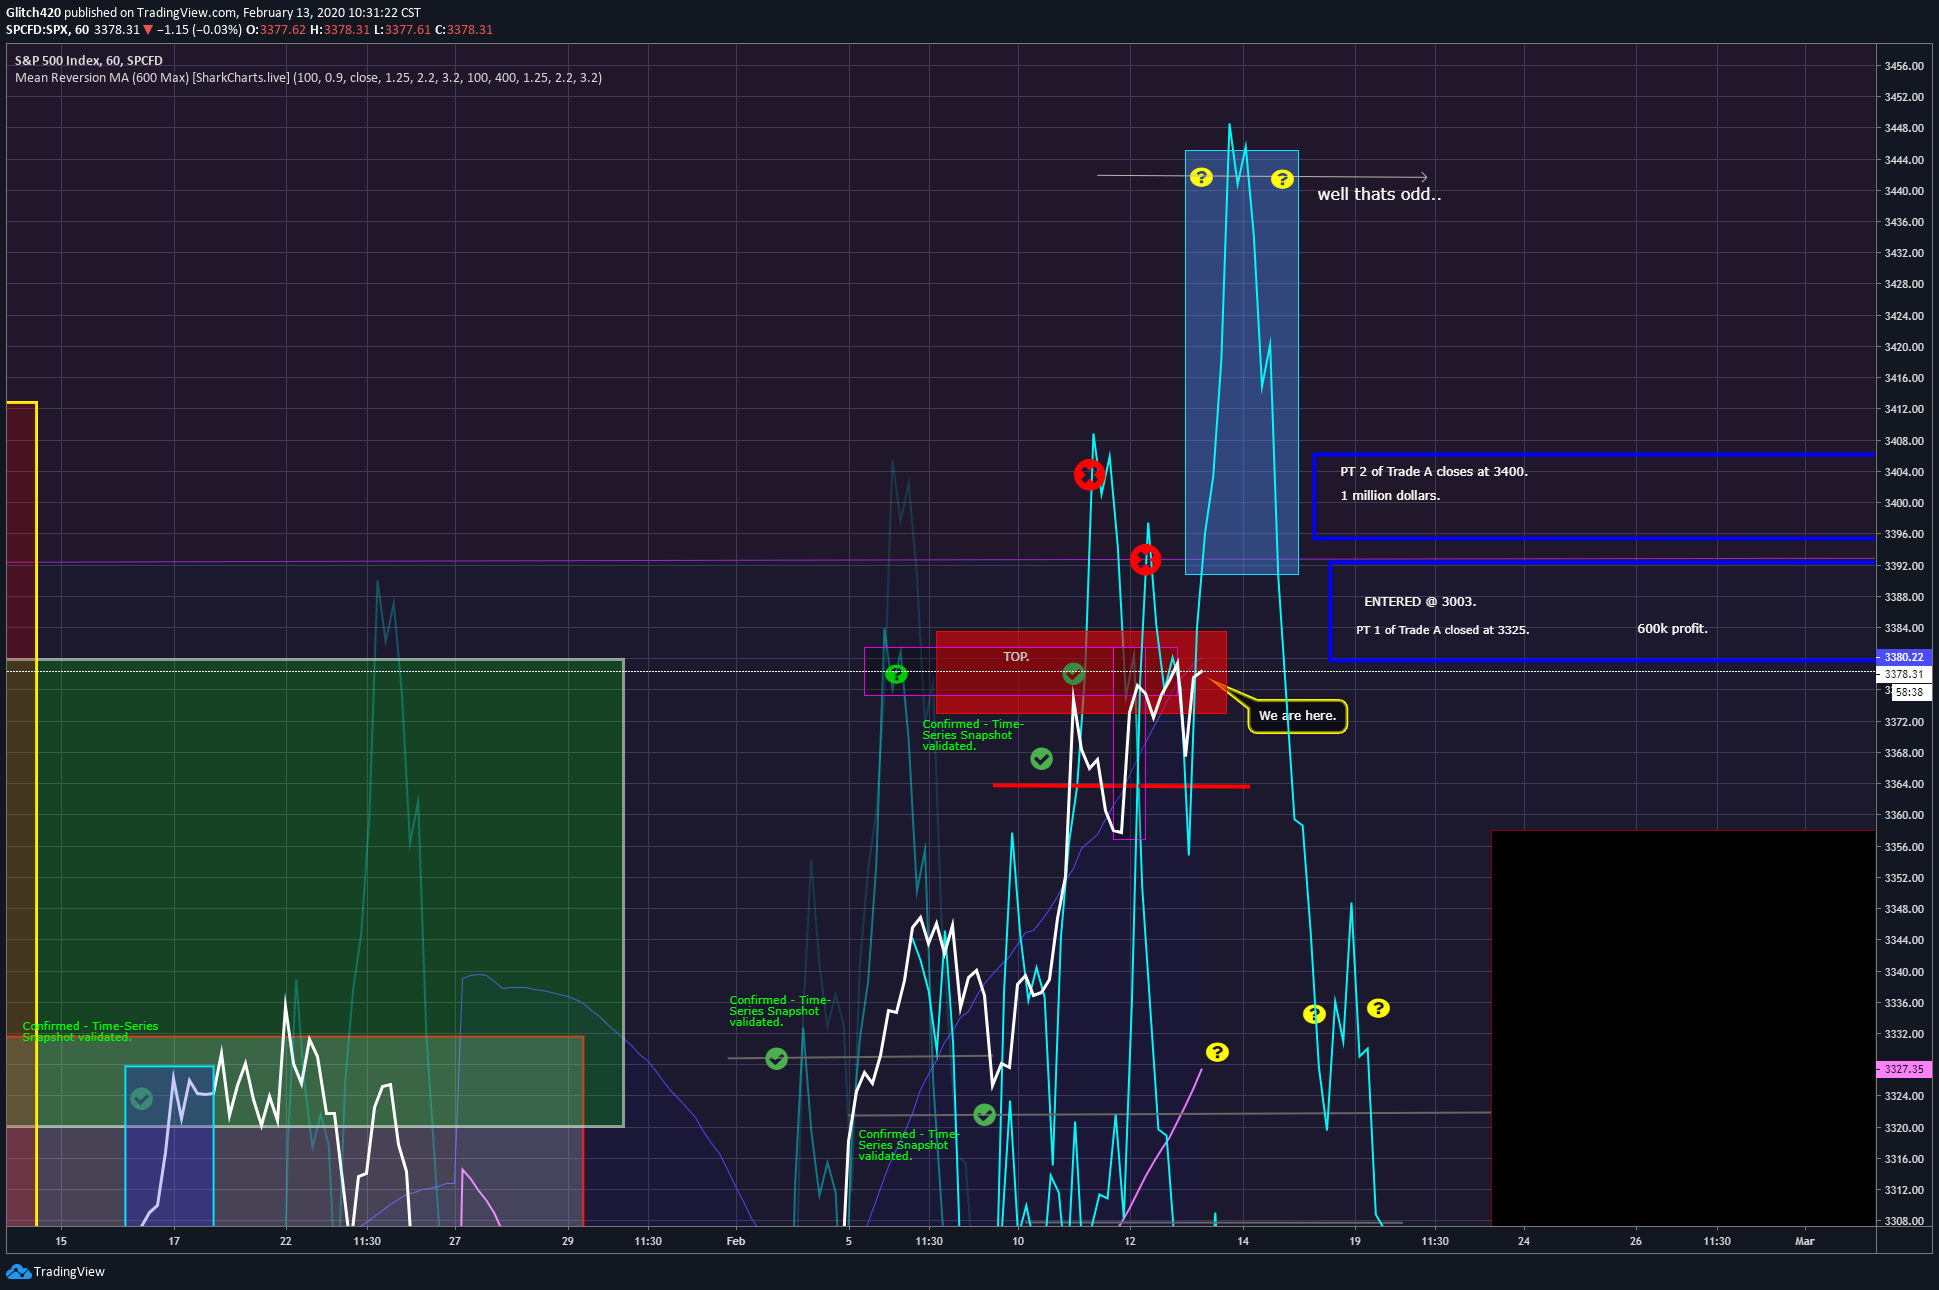Select 'S&P 500 Index, 60, SPCFD' legend title
Viewport: 1939px width, 1290px height.
(x=88, y=61)
